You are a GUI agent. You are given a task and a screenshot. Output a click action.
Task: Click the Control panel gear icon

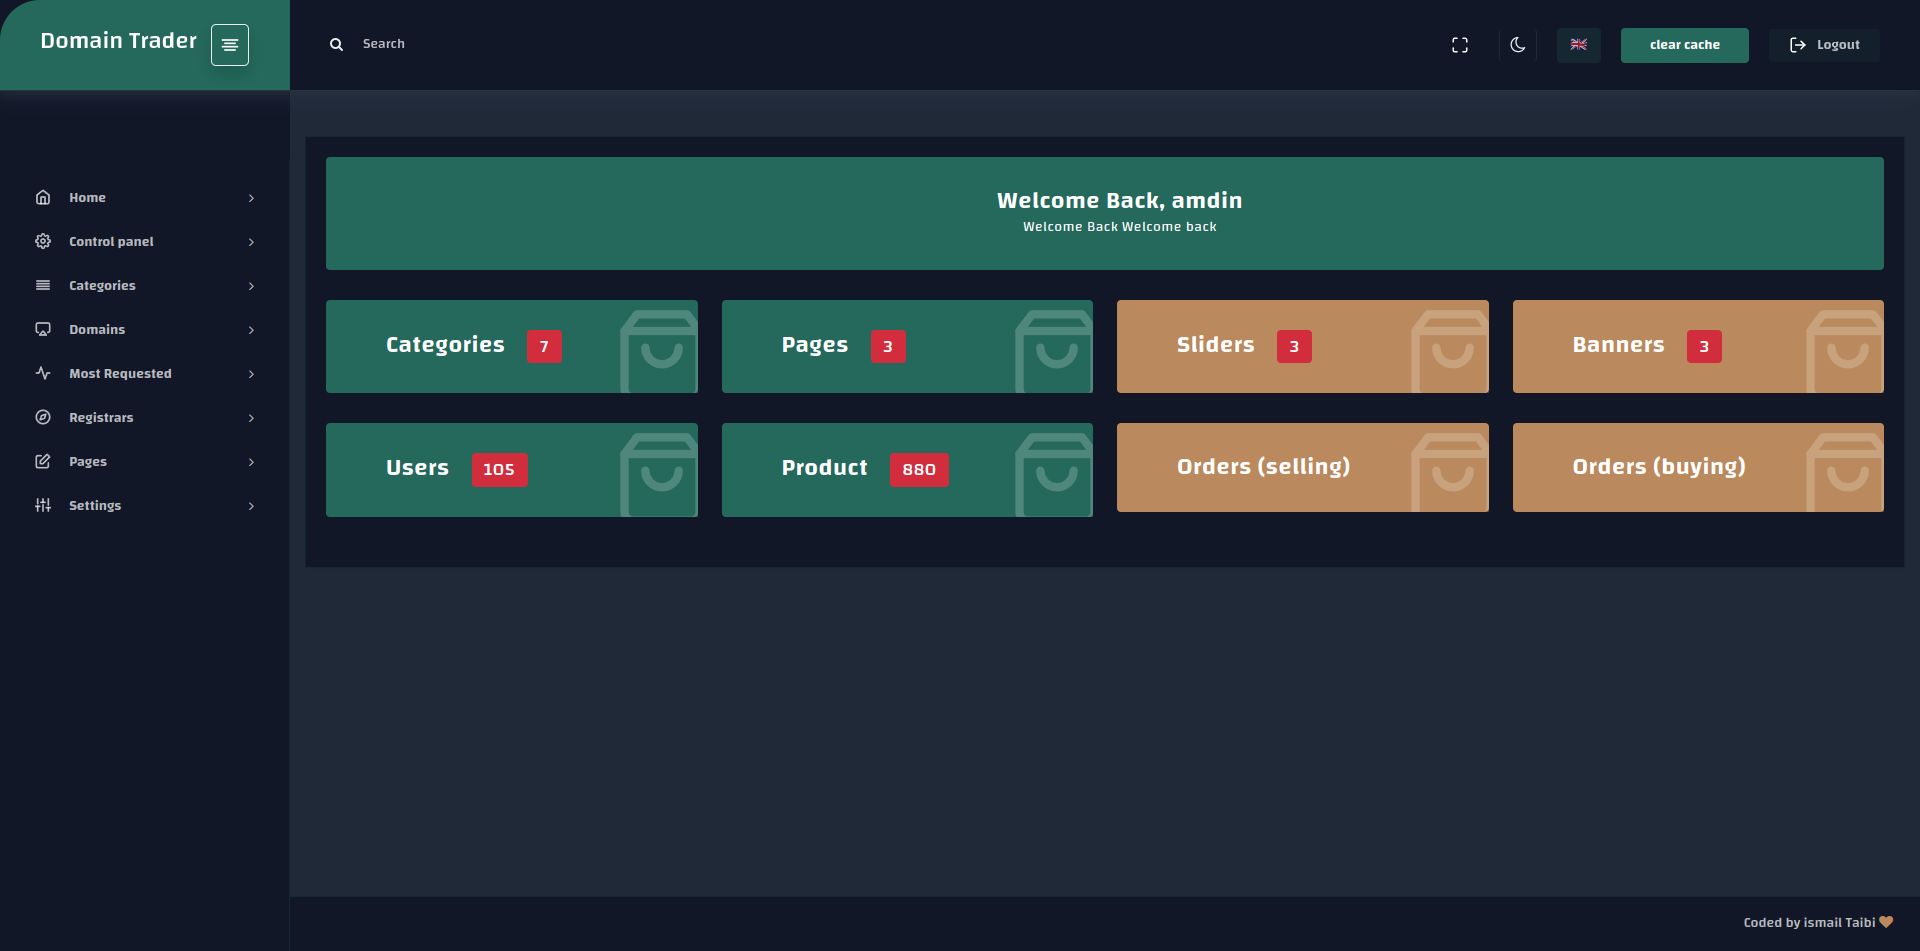pos(43,241)
